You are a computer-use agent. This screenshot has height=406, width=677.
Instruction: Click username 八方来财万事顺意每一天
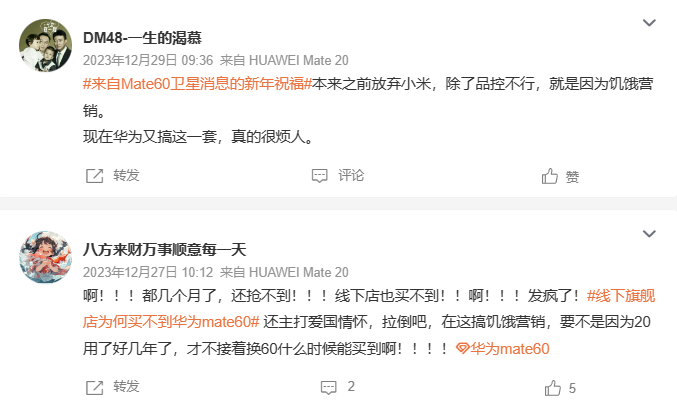(165, 250)
